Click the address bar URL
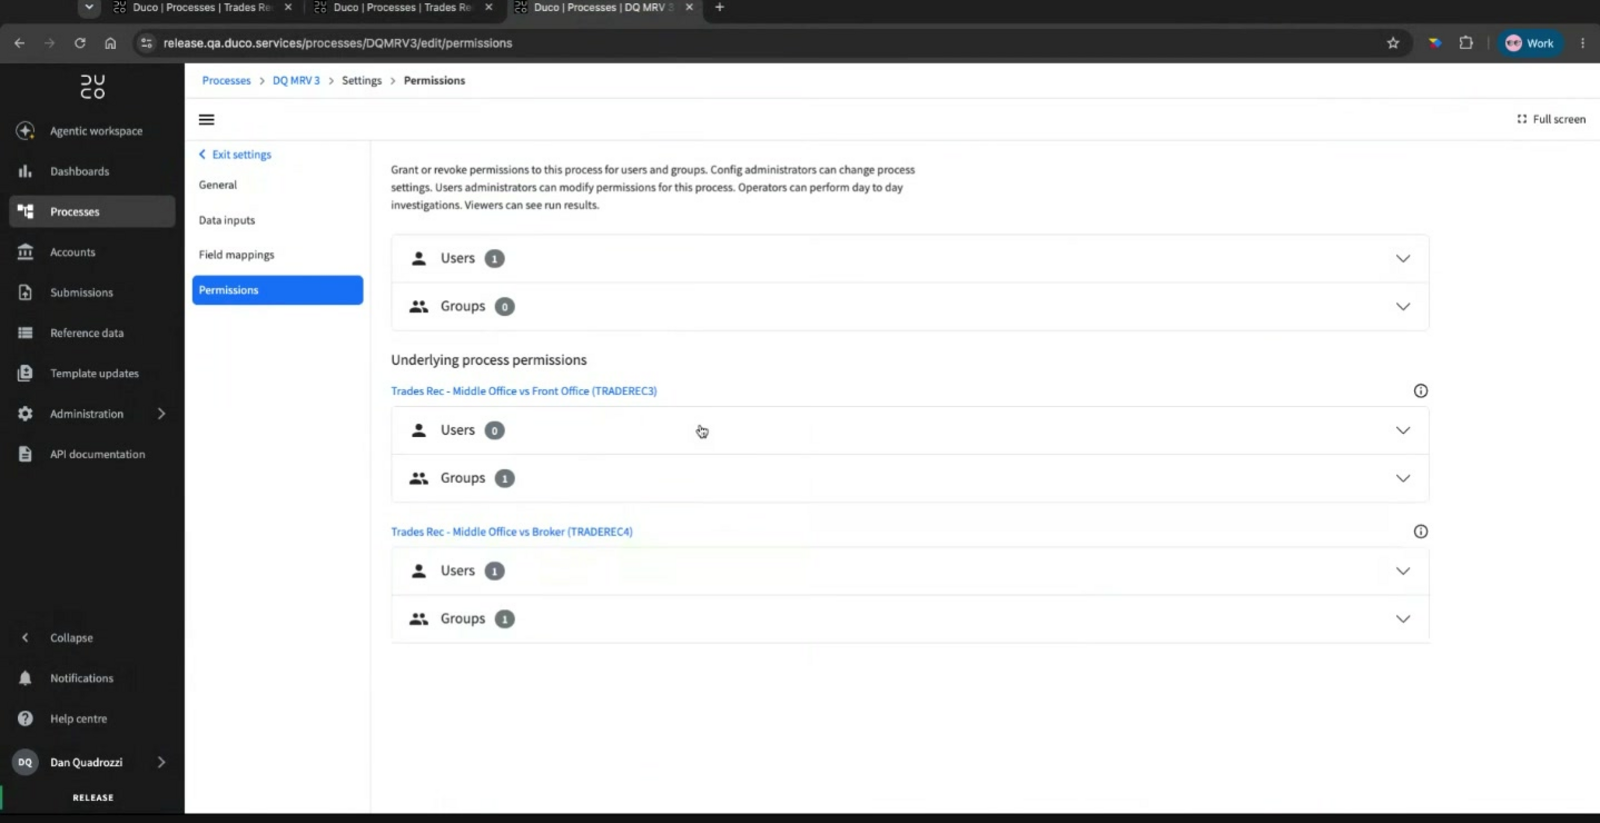The width and height of the screenshot is (1600, 823). (338, 43)
